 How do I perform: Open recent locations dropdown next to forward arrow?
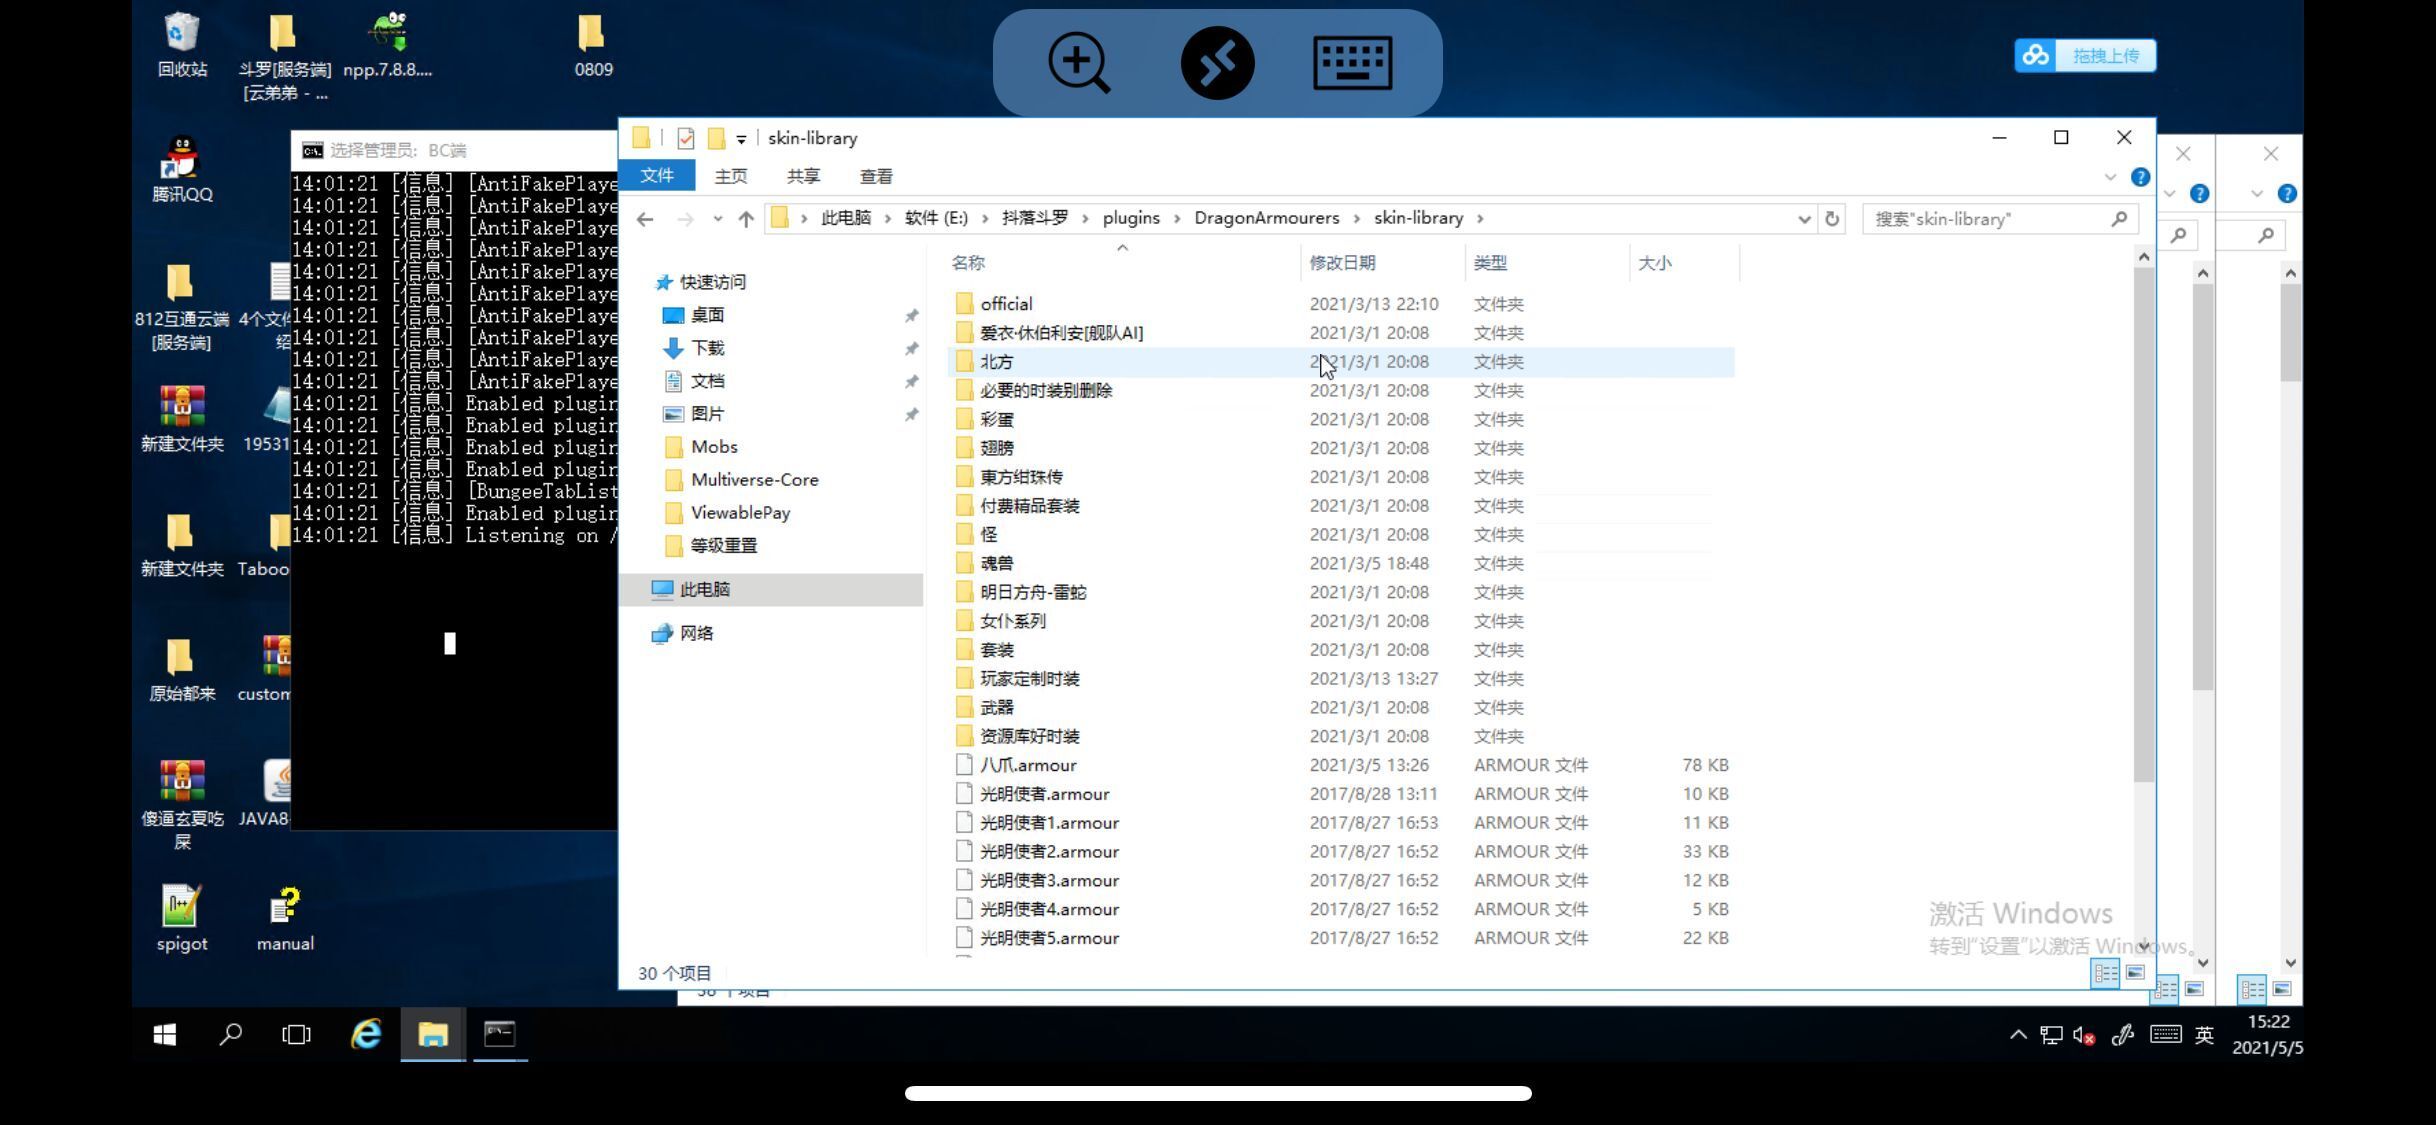(x=717, y=219)
